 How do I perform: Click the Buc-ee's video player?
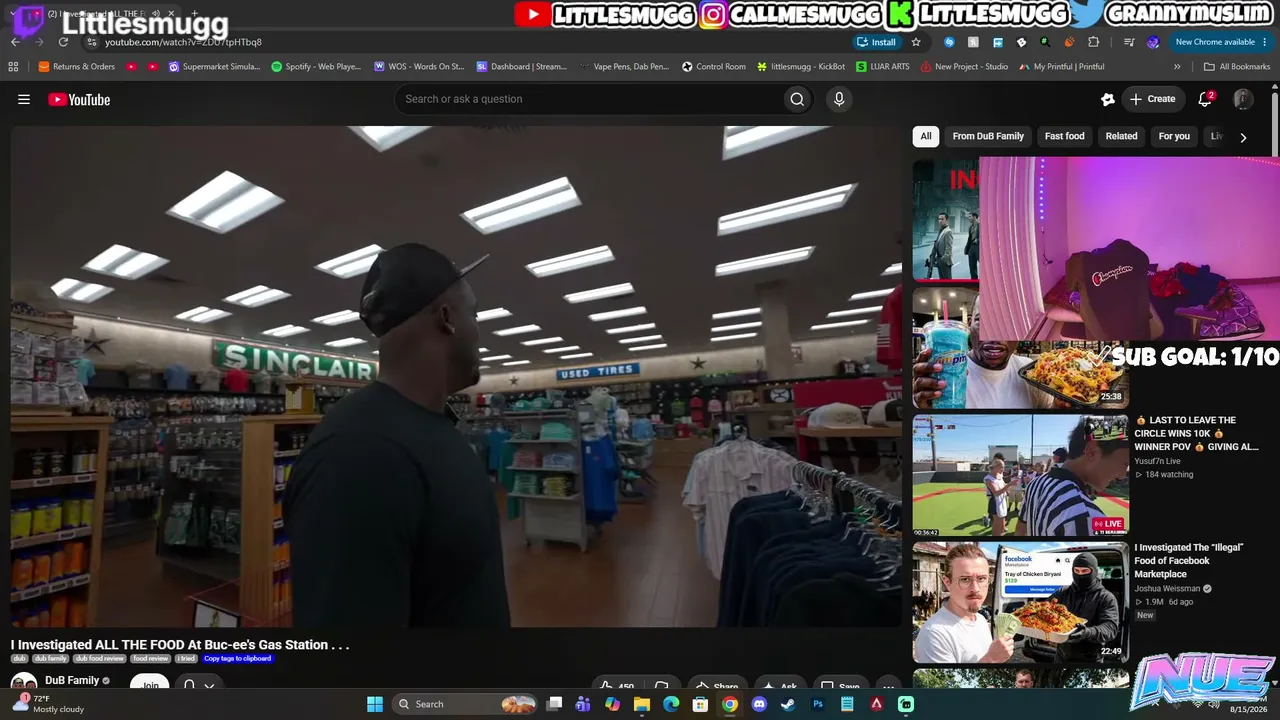click(456, 376)
